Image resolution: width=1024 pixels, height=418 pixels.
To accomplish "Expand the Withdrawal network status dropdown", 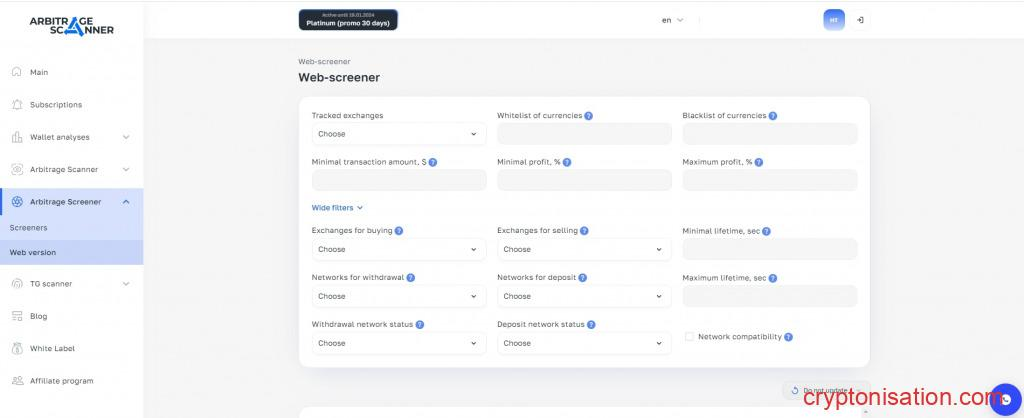I will [399, 343].
